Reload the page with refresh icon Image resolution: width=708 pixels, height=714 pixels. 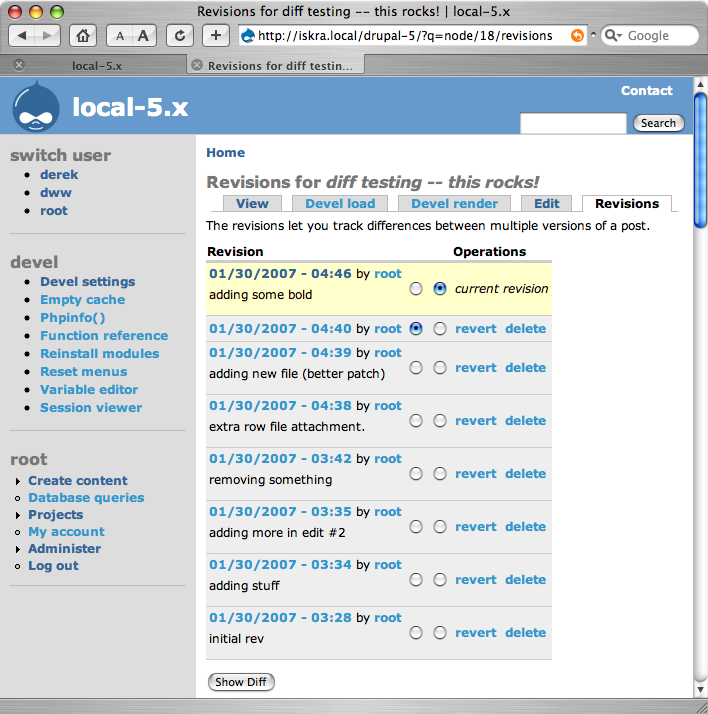(x=180, y=36)
